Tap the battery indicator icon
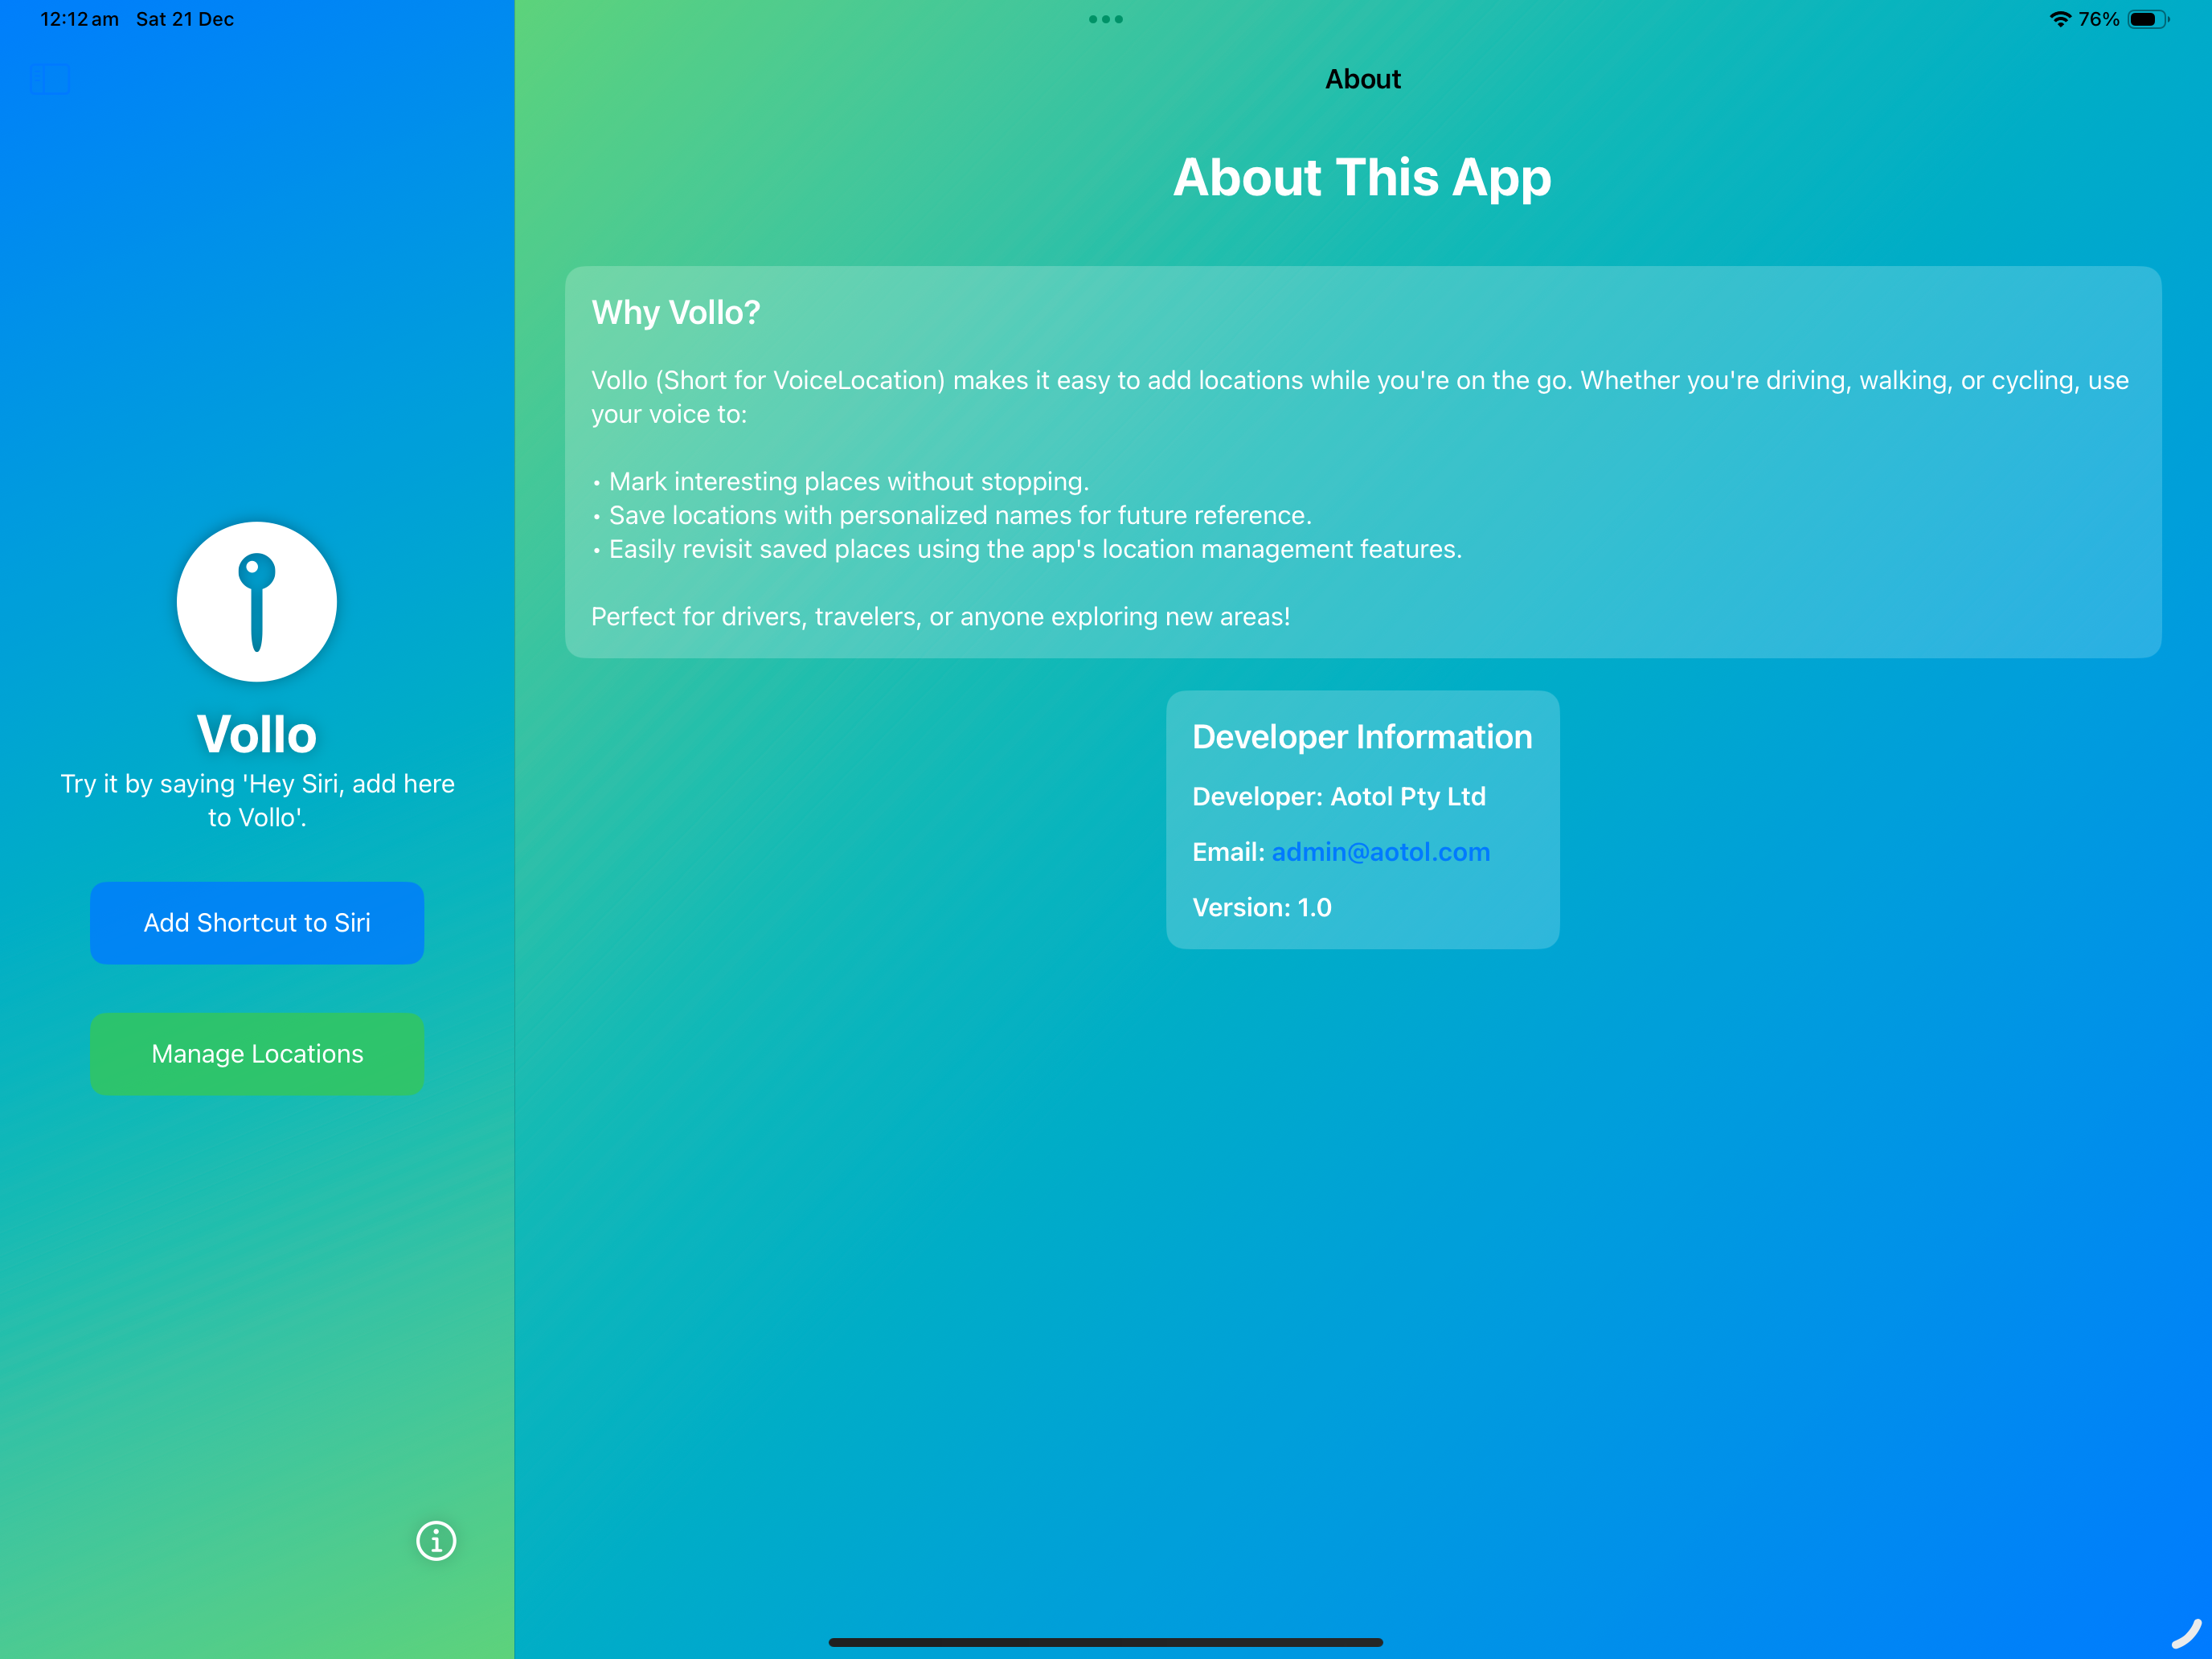This screenshot has width=2212, height=1659. [2148, 19]
